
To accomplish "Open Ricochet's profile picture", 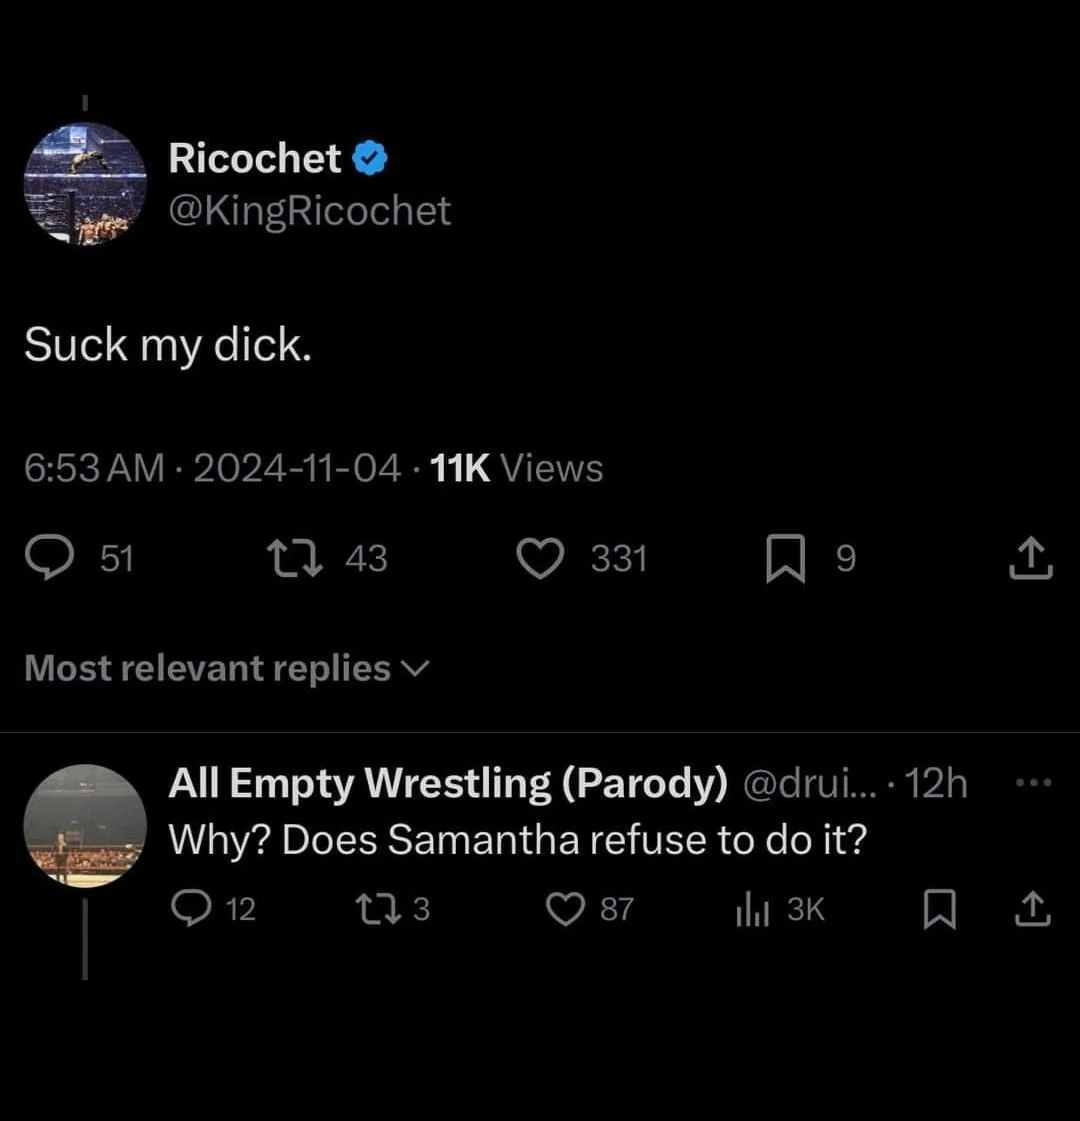I will coord(85,184).
